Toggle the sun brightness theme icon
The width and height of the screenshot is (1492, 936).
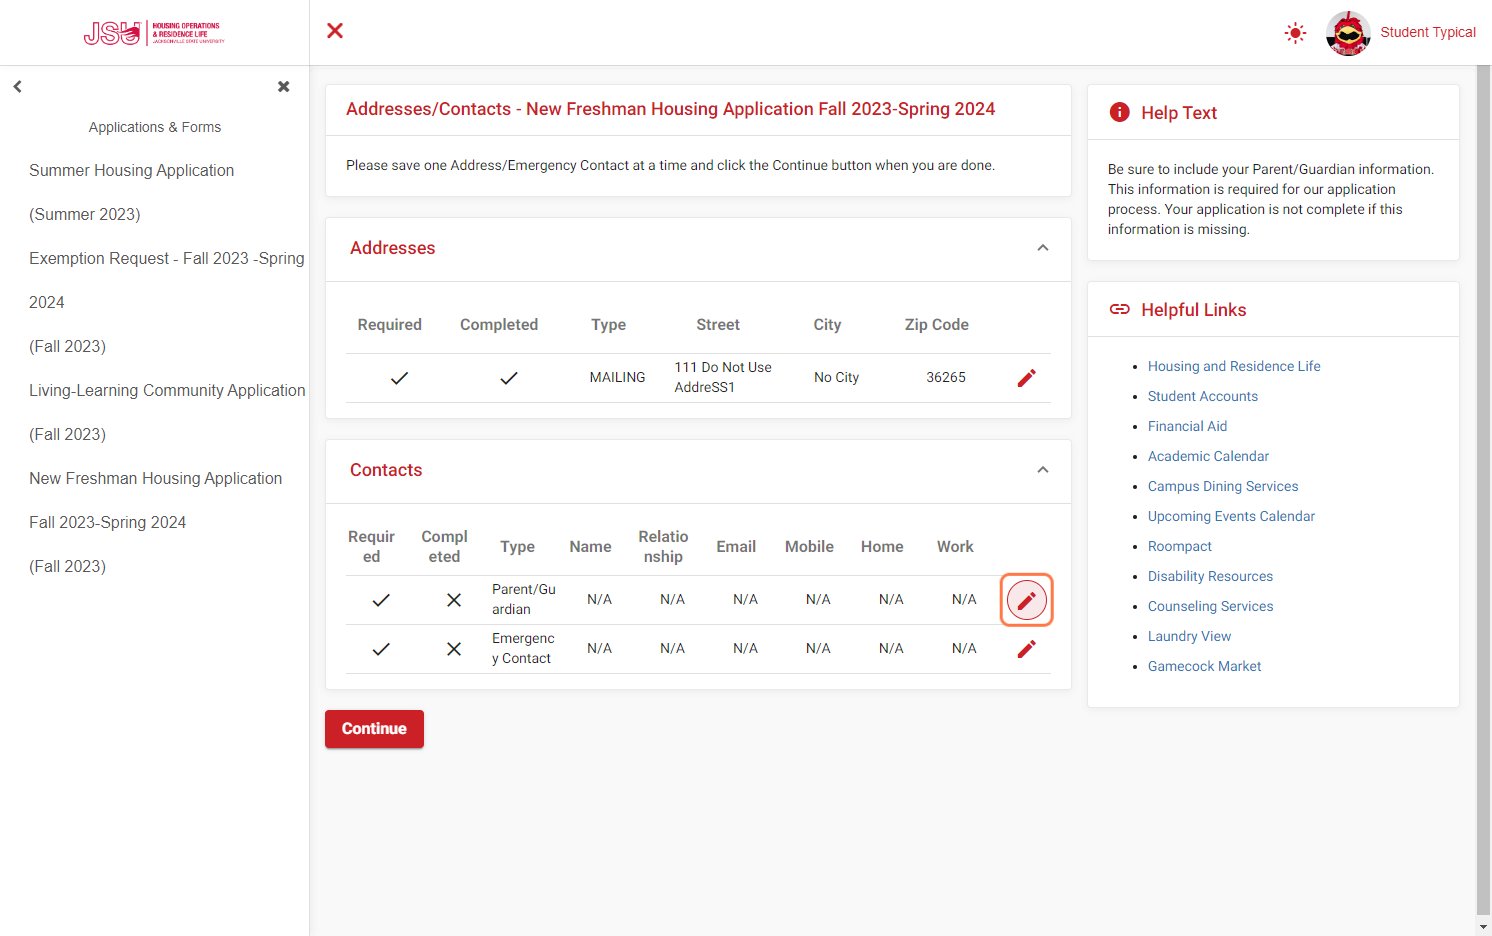pos(1295,33)
